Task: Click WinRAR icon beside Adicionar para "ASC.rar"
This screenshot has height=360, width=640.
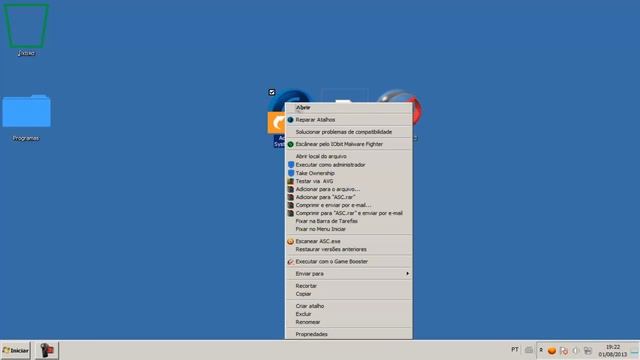Action: 290,197
